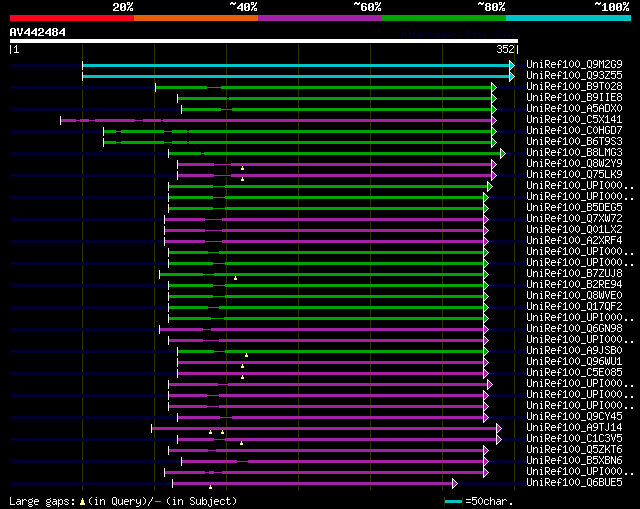
Task: Select the UniRef100_B5XBN6 label
Action: pos(574,461)
